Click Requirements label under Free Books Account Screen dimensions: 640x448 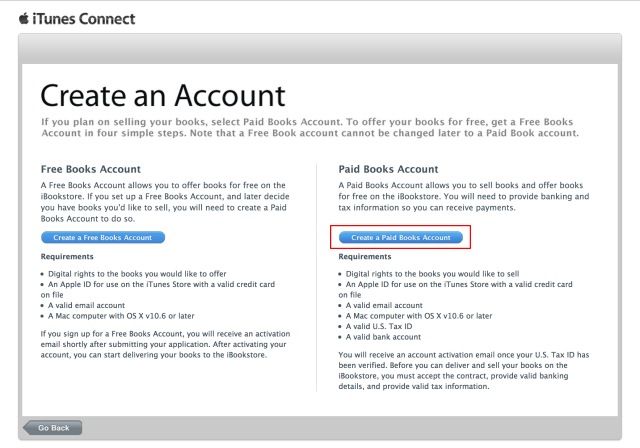tap(67, 256)
